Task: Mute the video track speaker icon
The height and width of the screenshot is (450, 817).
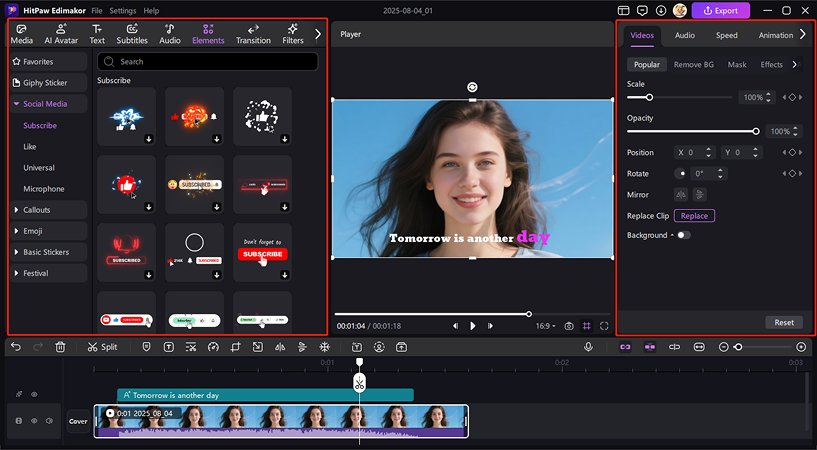Action: pyautogui.click(x=49, y=421)
